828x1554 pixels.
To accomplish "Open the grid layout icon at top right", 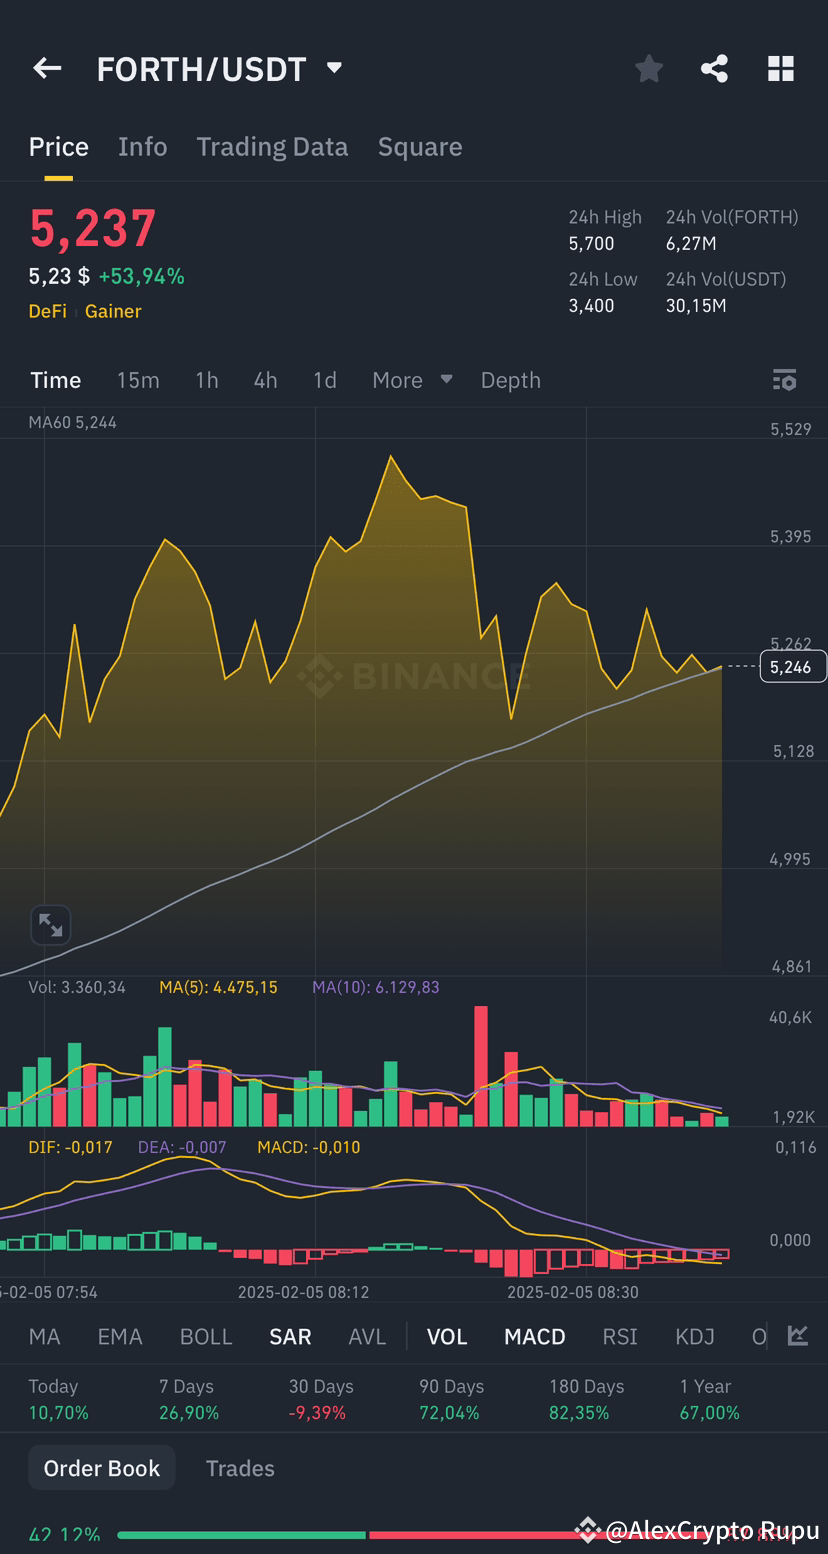I will (x=780, y=68).
